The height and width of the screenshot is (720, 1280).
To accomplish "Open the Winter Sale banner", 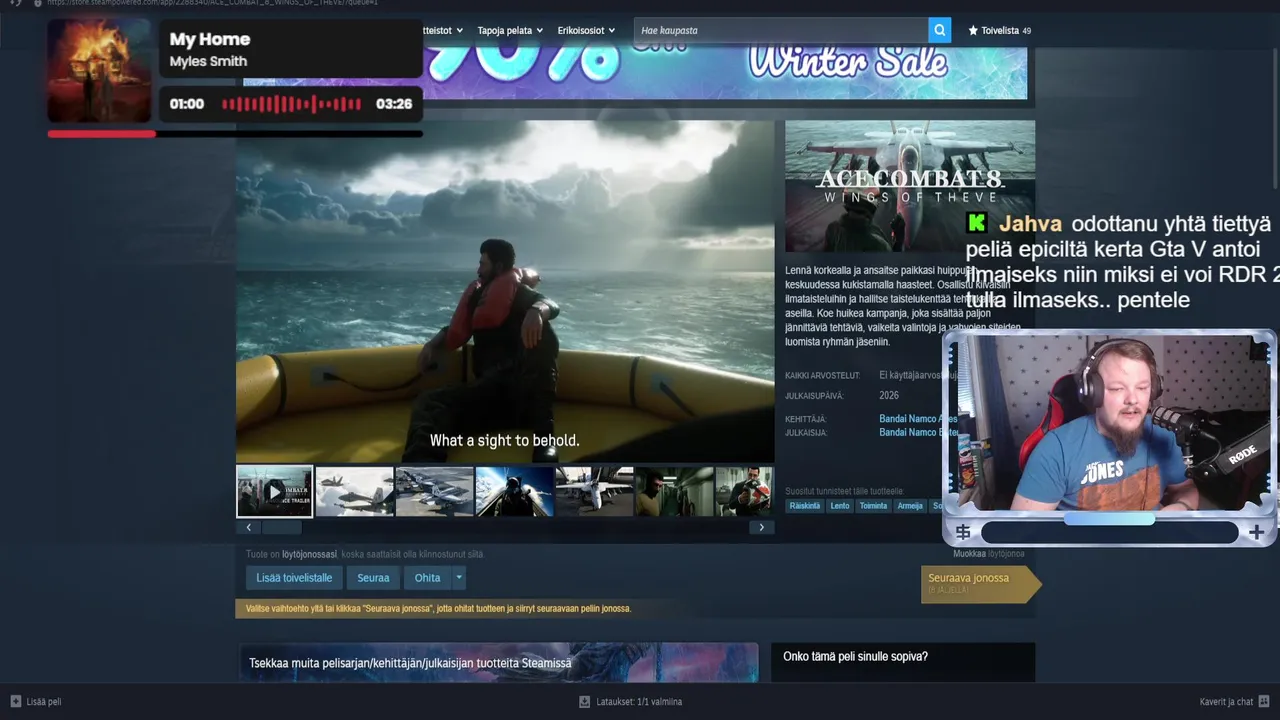I will click(x=635, y=72).
